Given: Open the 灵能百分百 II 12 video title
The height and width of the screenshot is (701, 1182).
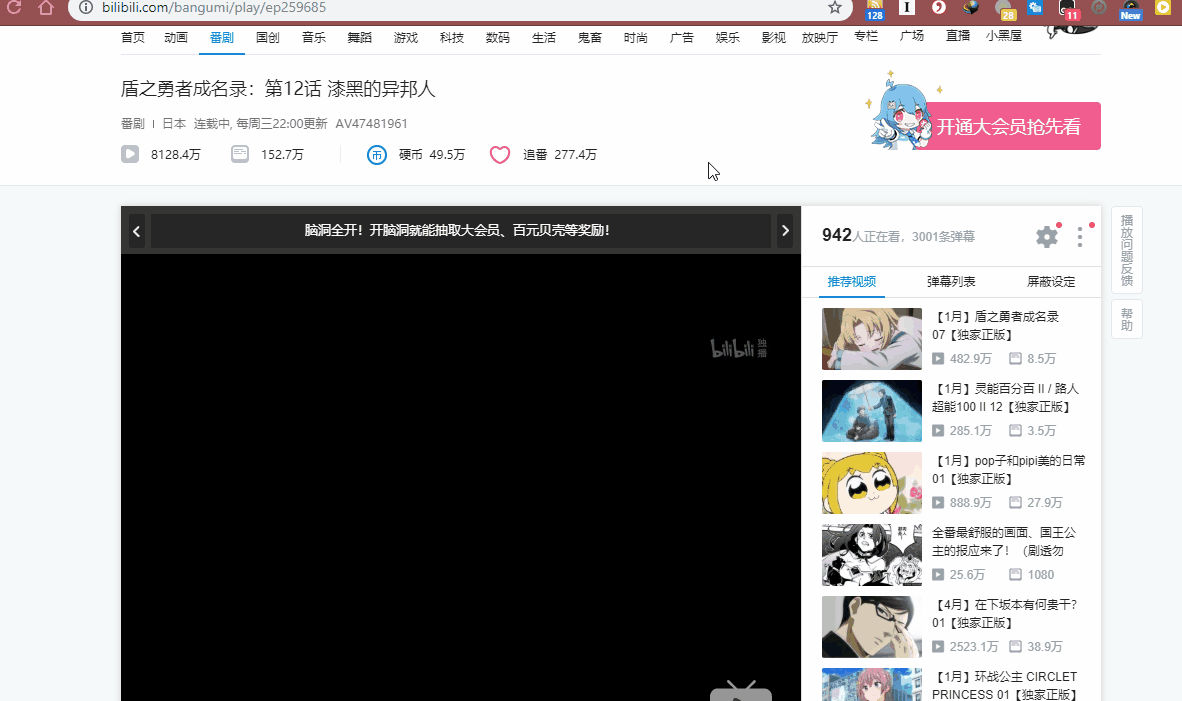Looking at the screenshot, I should click(1005, 397).
